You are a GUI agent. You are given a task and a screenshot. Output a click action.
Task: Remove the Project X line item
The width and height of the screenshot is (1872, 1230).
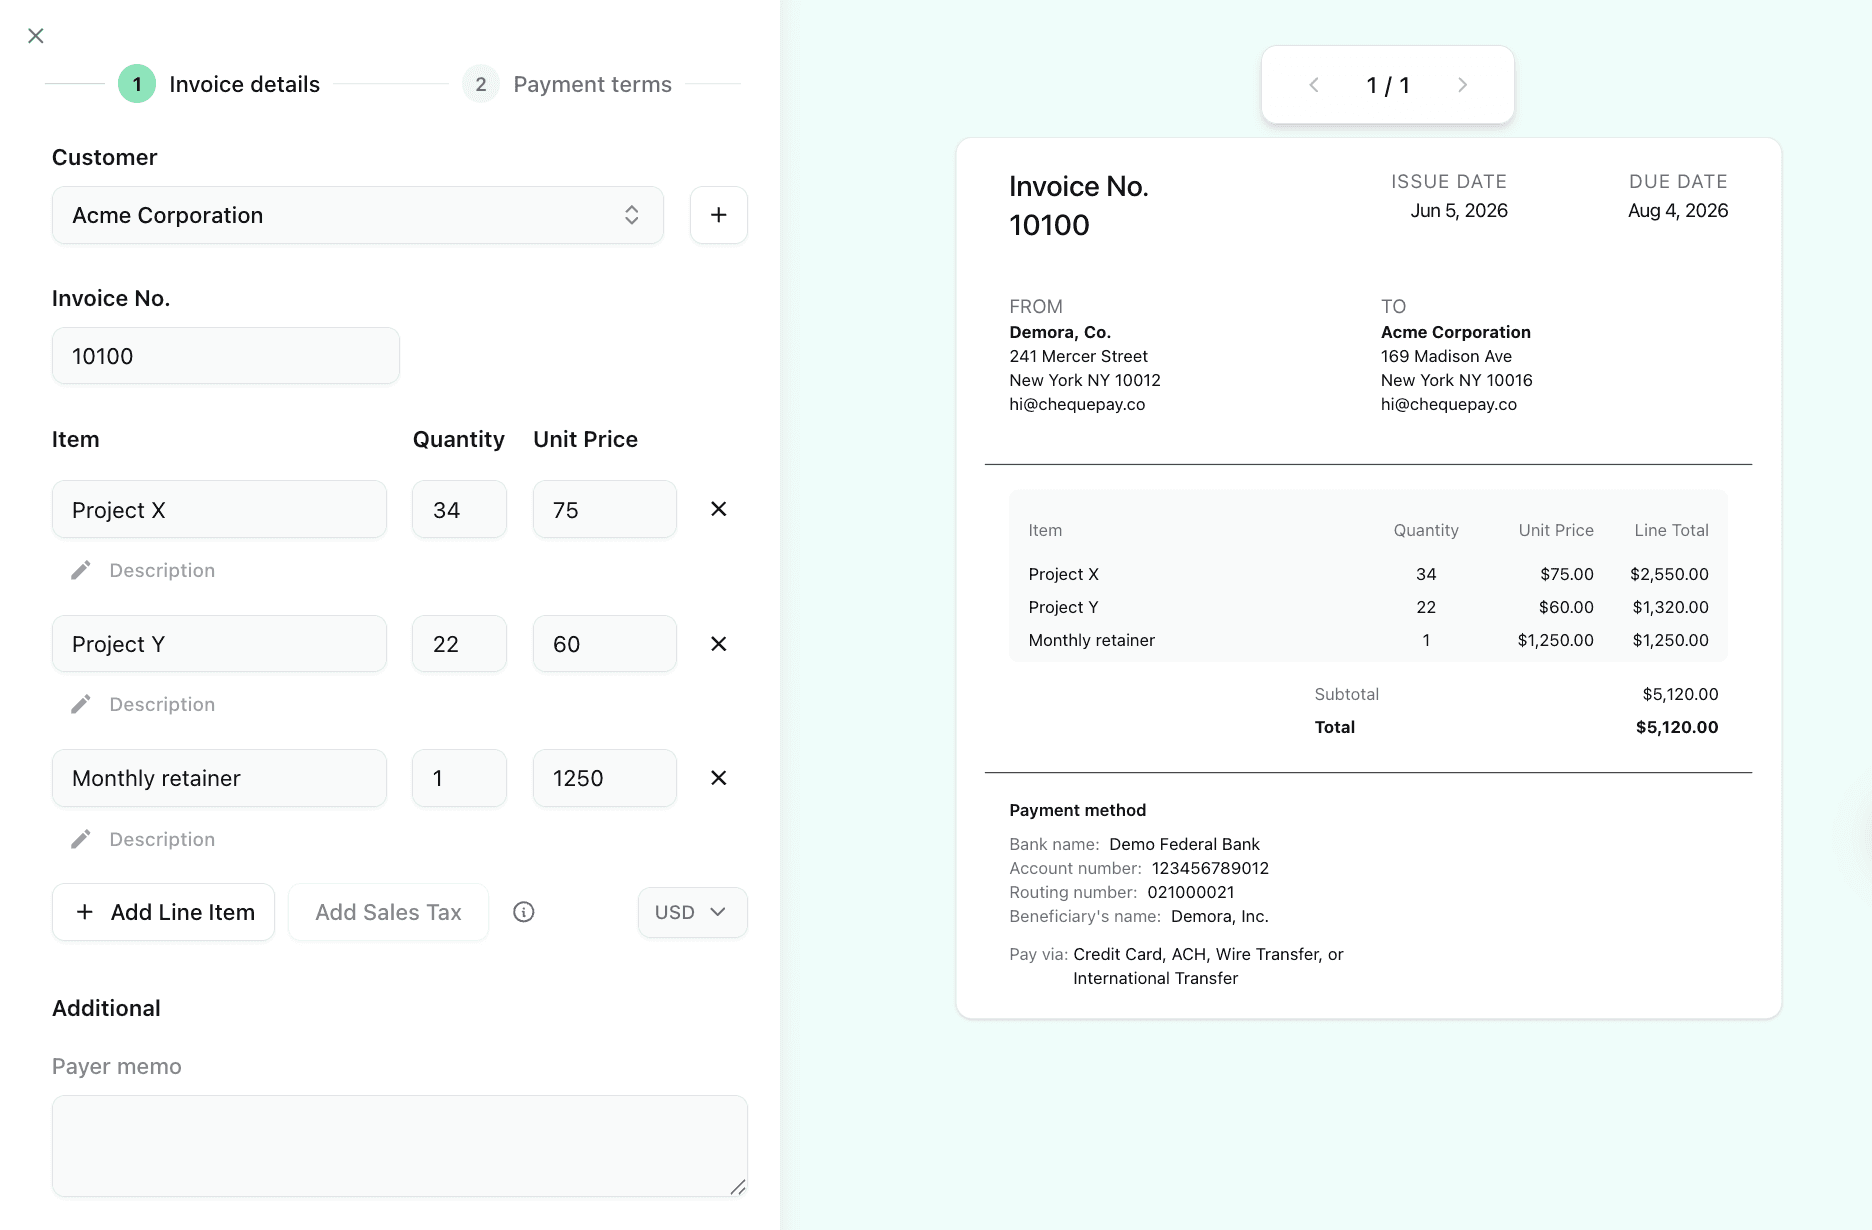pos(718,509)
